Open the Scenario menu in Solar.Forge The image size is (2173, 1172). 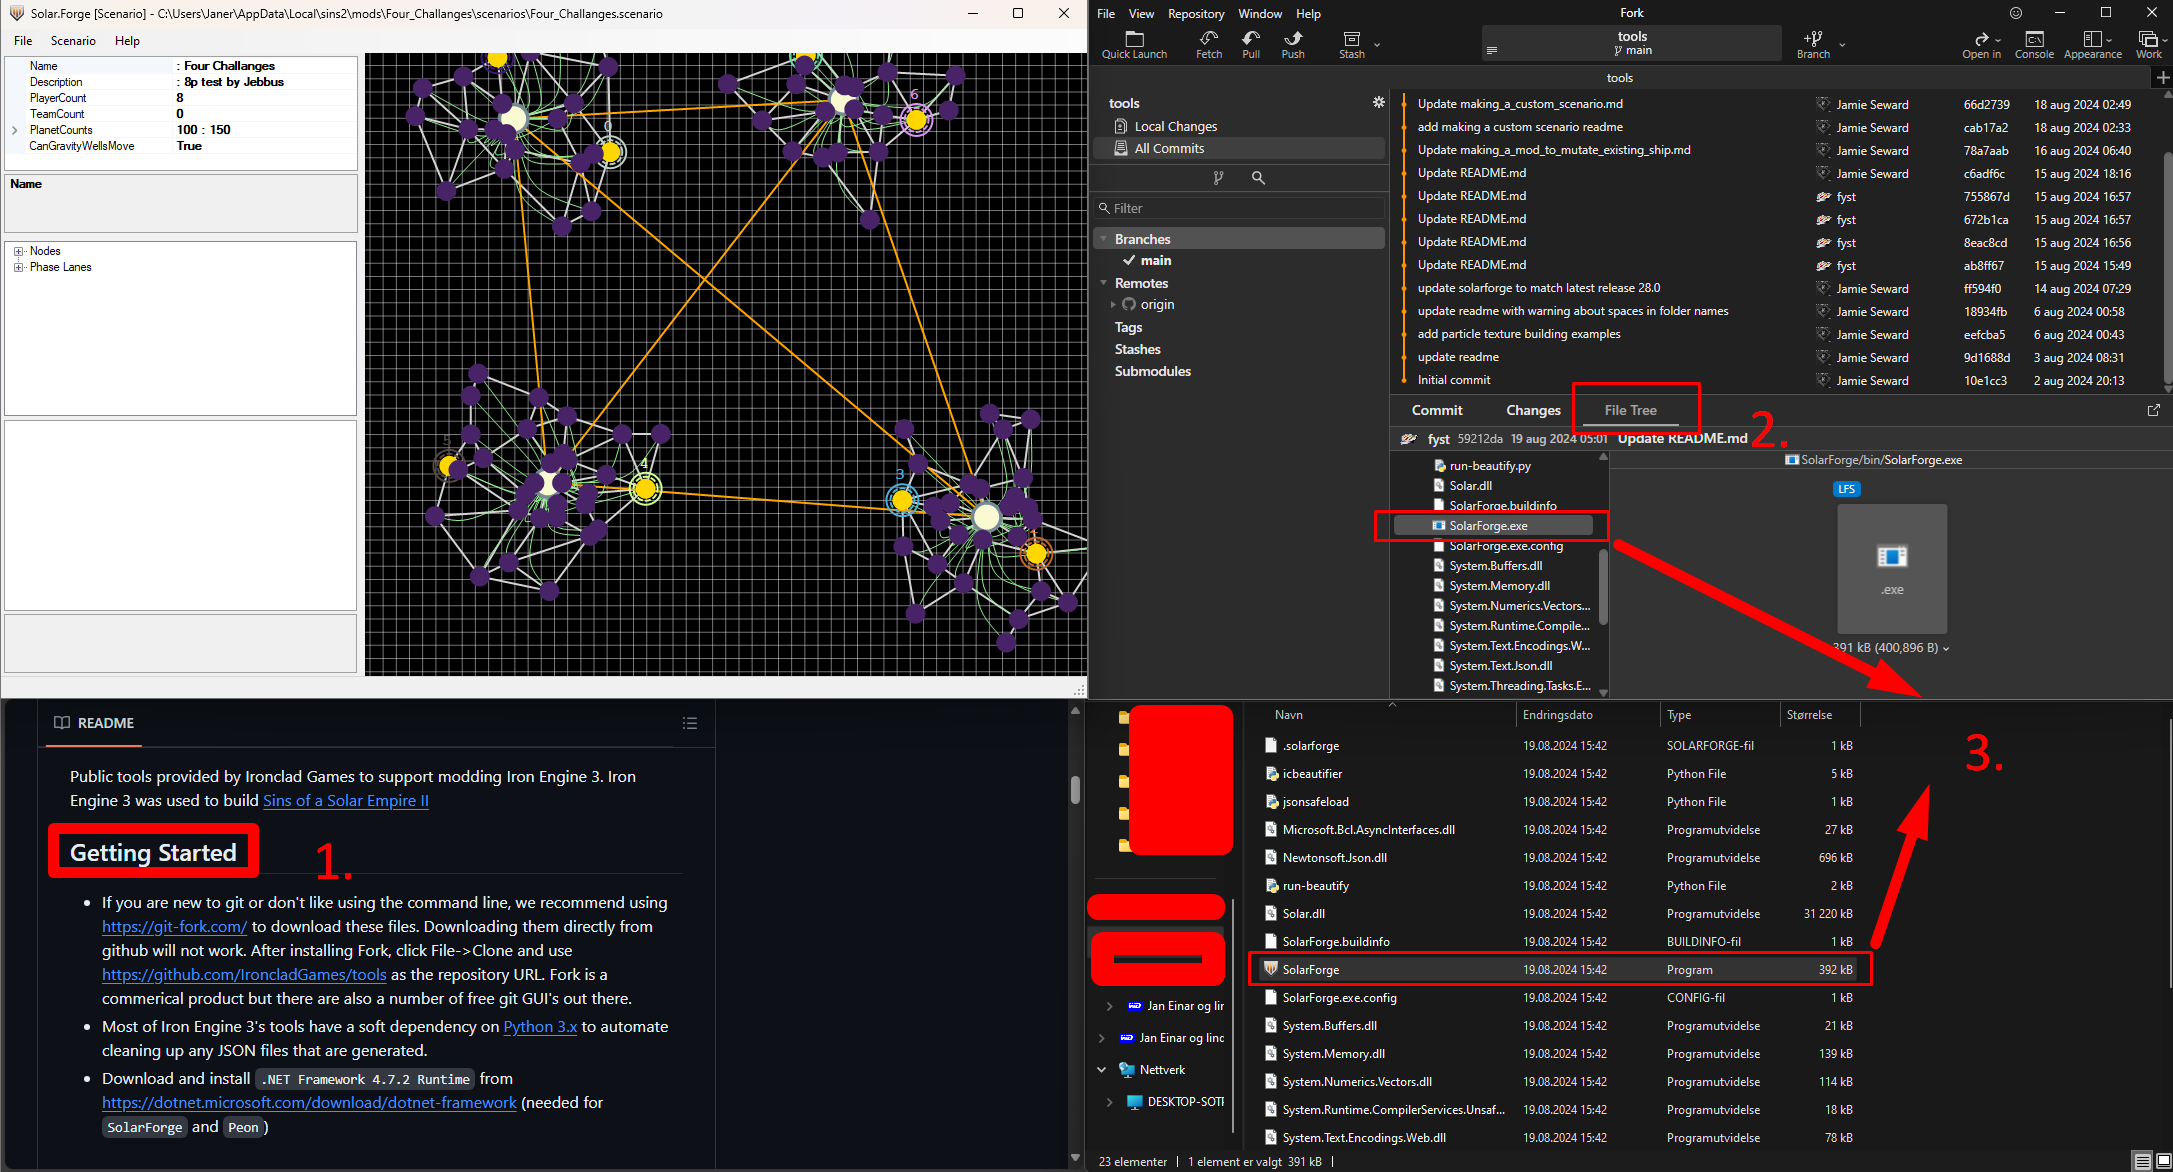73,41
